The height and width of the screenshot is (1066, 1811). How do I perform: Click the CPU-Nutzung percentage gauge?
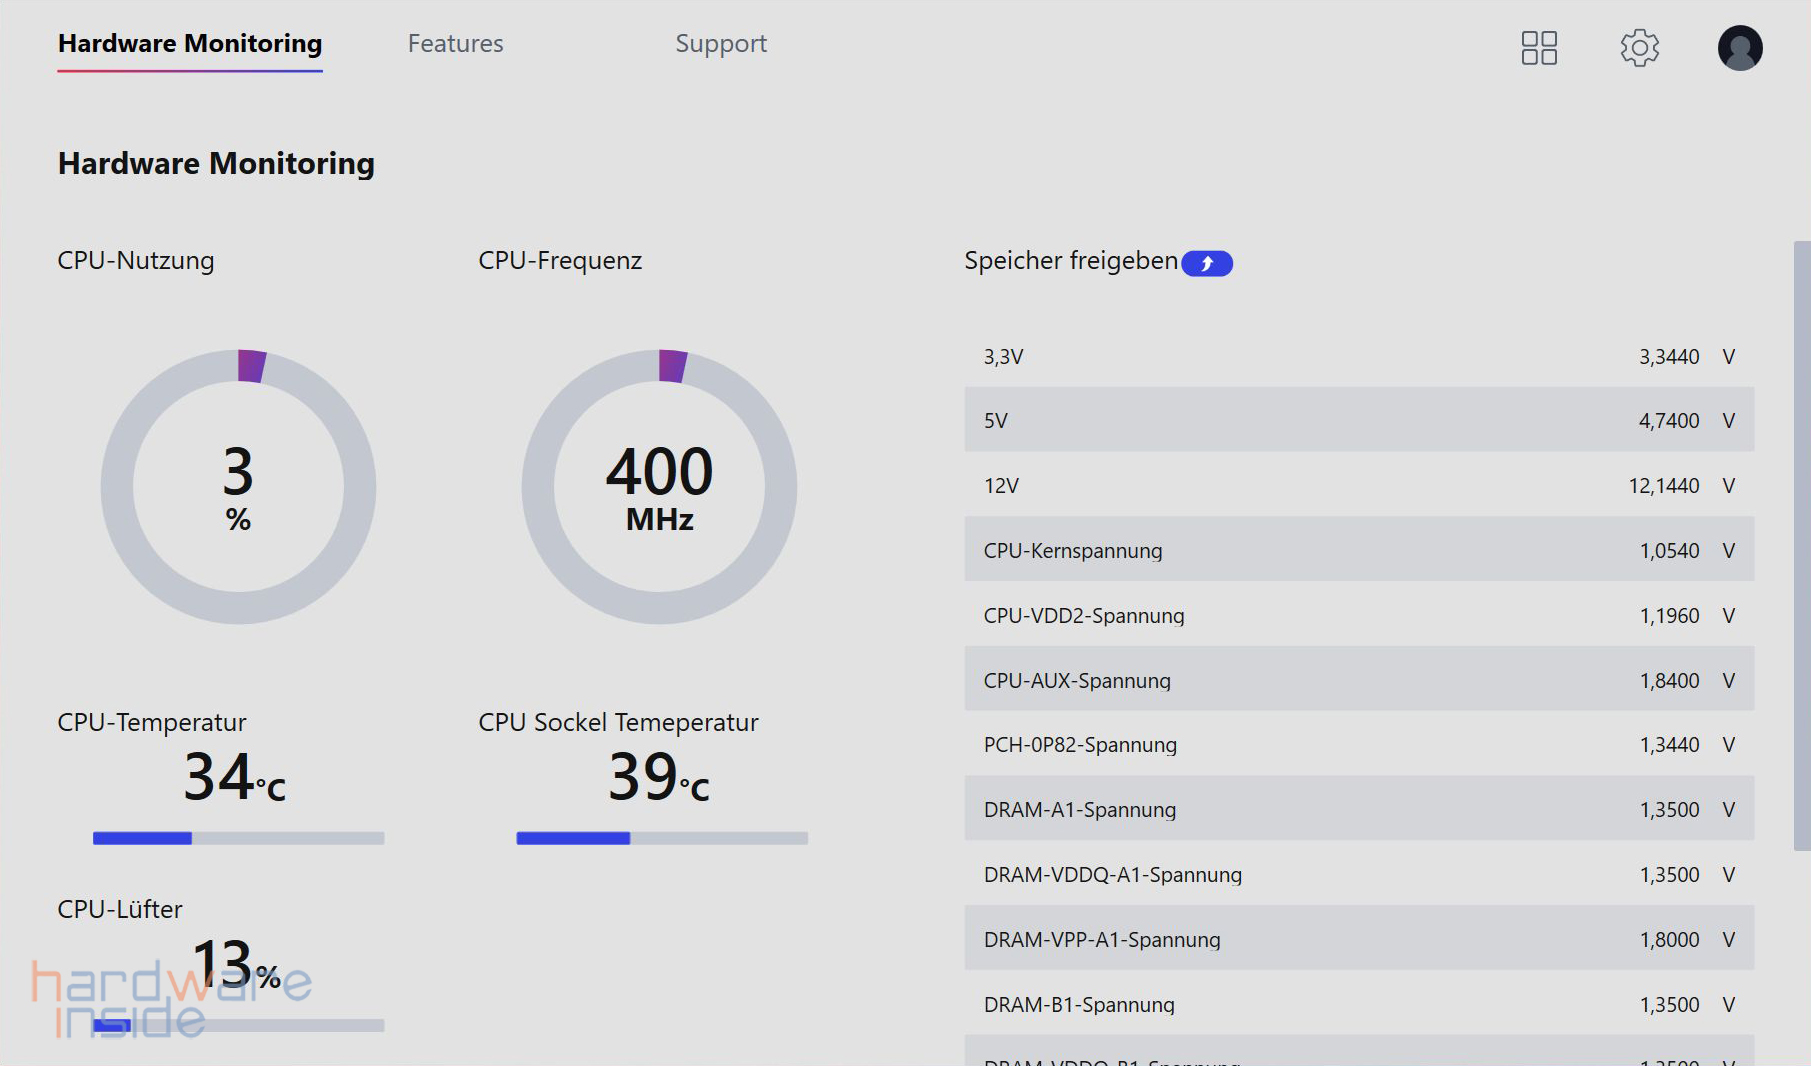(238, 487)
